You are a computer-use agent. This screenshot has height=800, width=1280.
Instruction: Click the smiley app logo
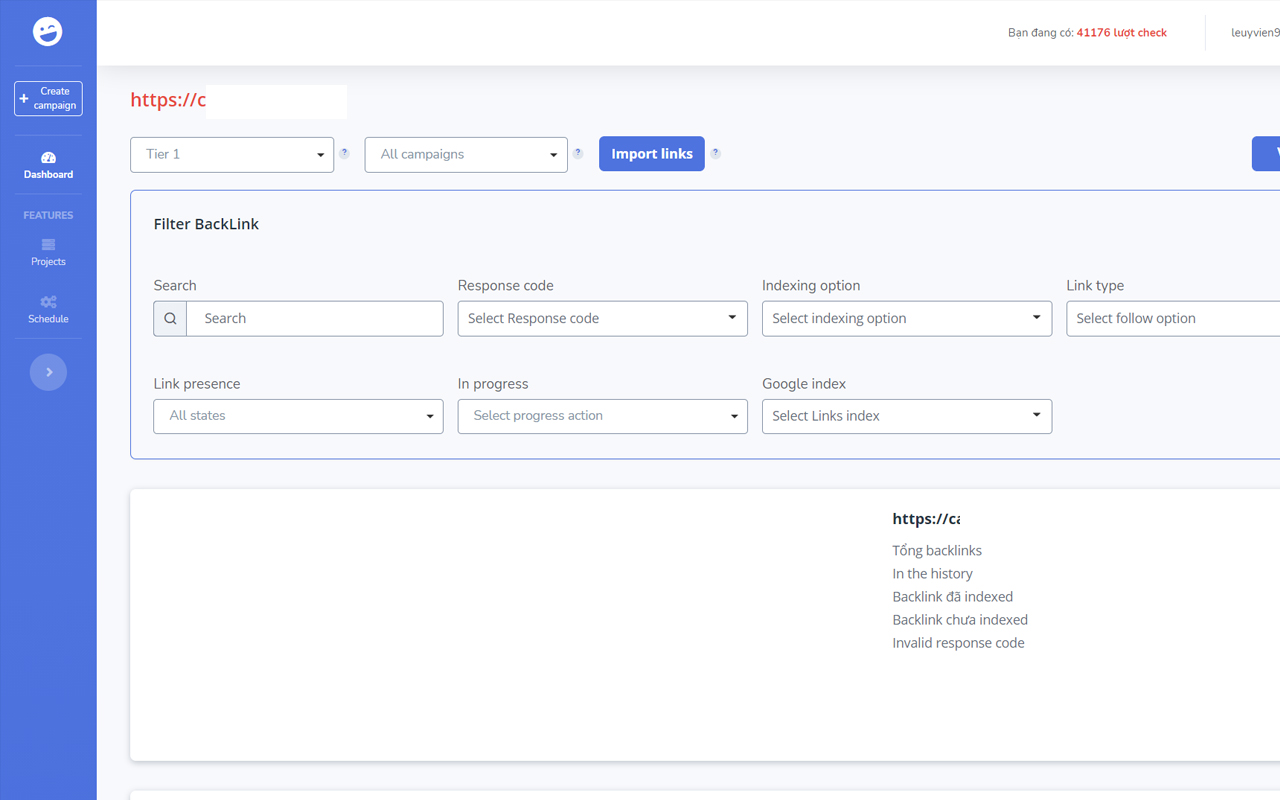pos(48,31)
